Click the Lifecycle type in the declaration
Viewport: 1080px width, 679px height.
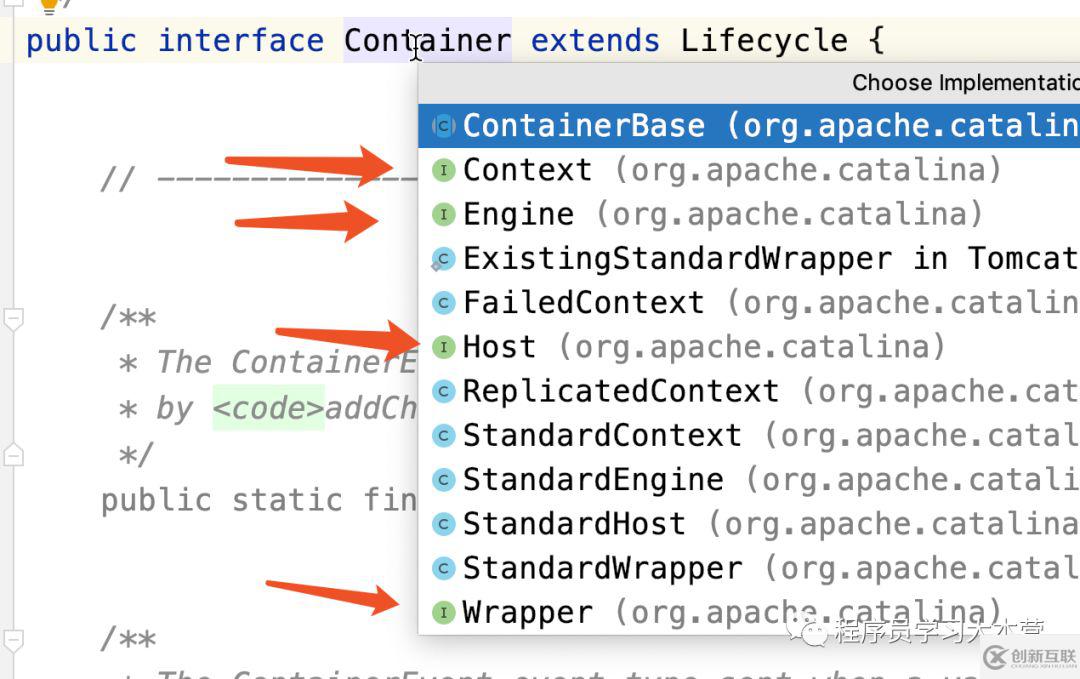click(764, 41)
